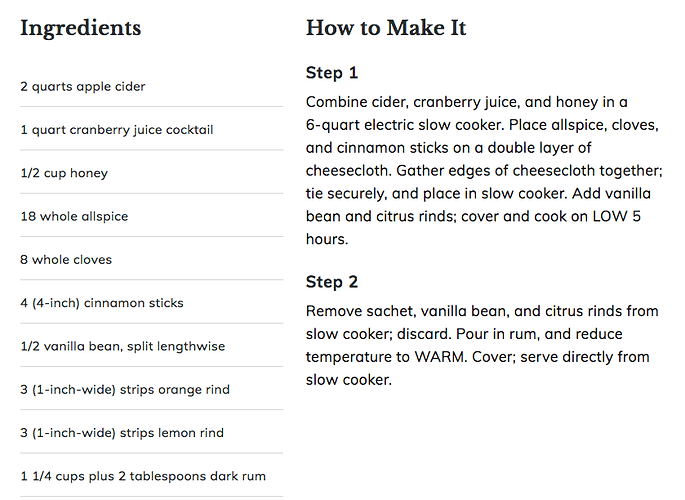Click the word LOW in Step 1
The width and height of the screenshot is (685, 500).
609,216
